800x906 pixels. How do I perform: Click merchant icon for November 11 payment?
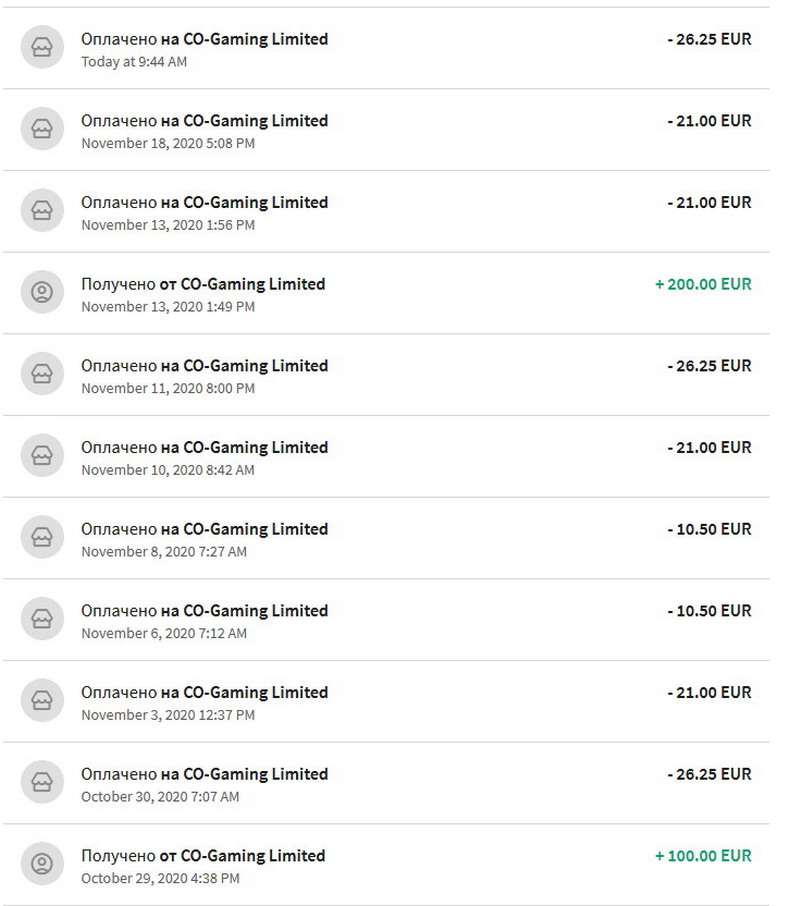(42, 375)
